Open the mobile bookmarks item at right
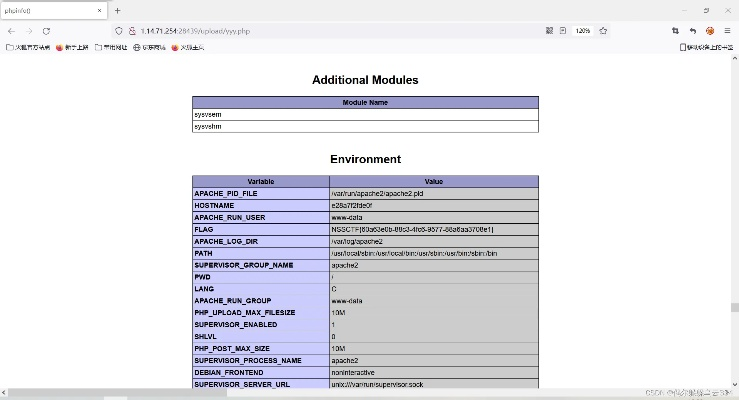This screenshot has width=739, height=400. click(706, 47)
